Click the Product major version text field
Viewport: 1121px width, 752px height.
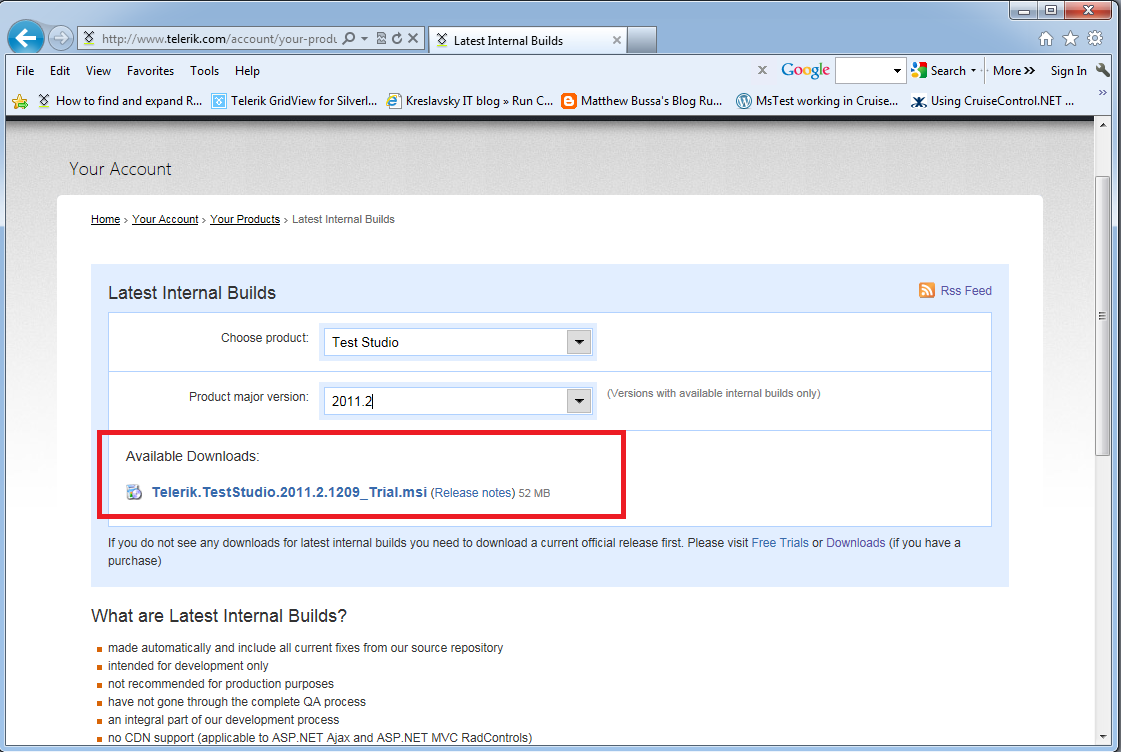(446, 401)
